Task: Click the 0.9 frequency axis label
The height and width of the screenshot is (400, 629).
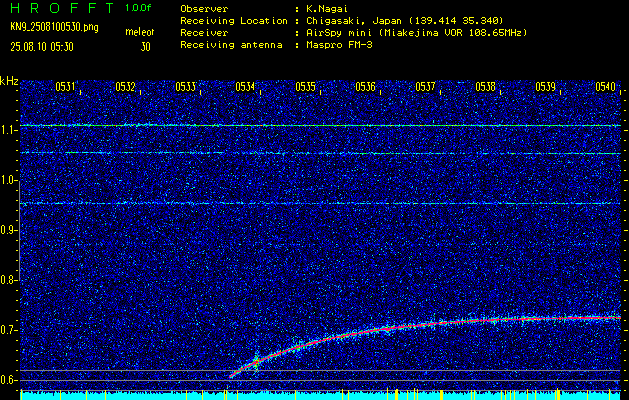Action: coord(8,230)
